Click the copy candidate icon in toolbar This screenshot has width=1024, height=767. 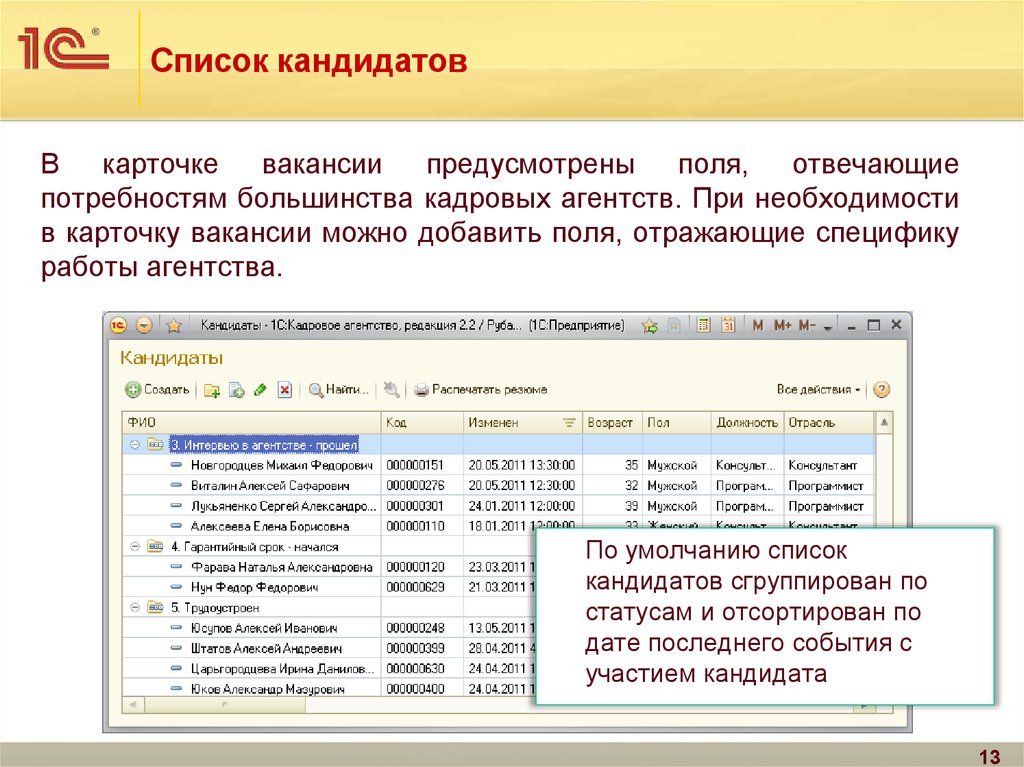[236, 390]
